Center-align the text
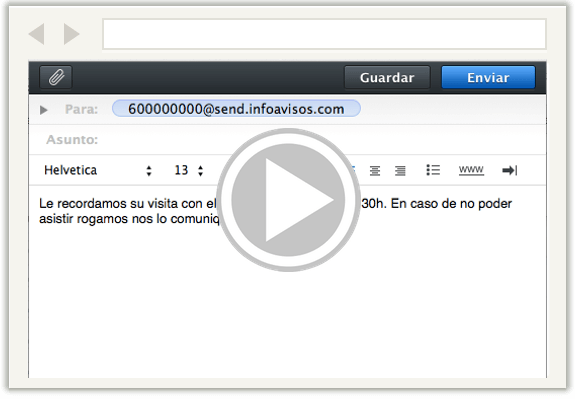 375,171
